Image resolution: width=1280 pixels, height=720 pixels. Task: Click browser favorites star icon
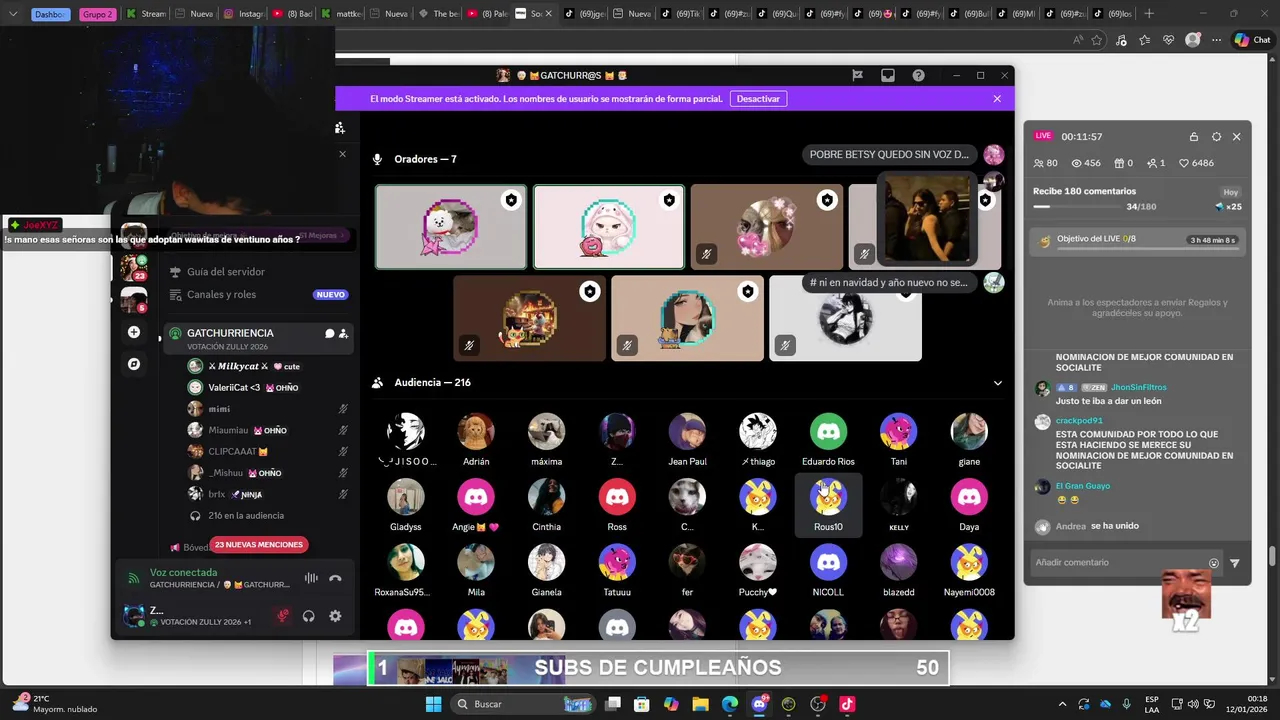click(x=1097, y=40)
